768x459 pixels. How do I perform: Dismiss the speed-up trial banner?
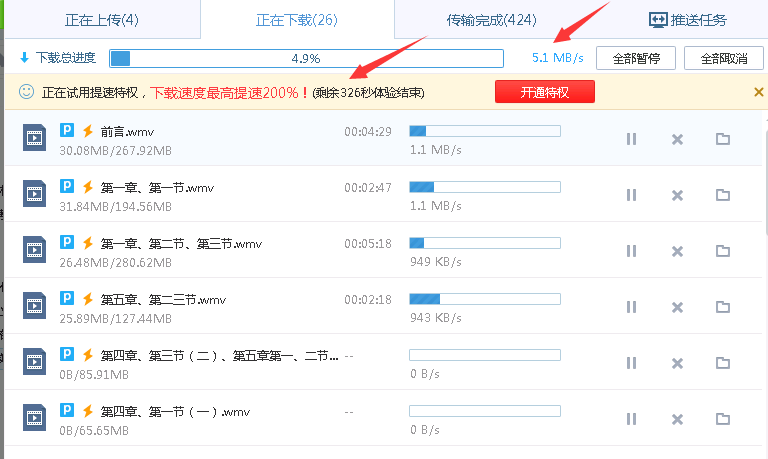click(758, 92)
